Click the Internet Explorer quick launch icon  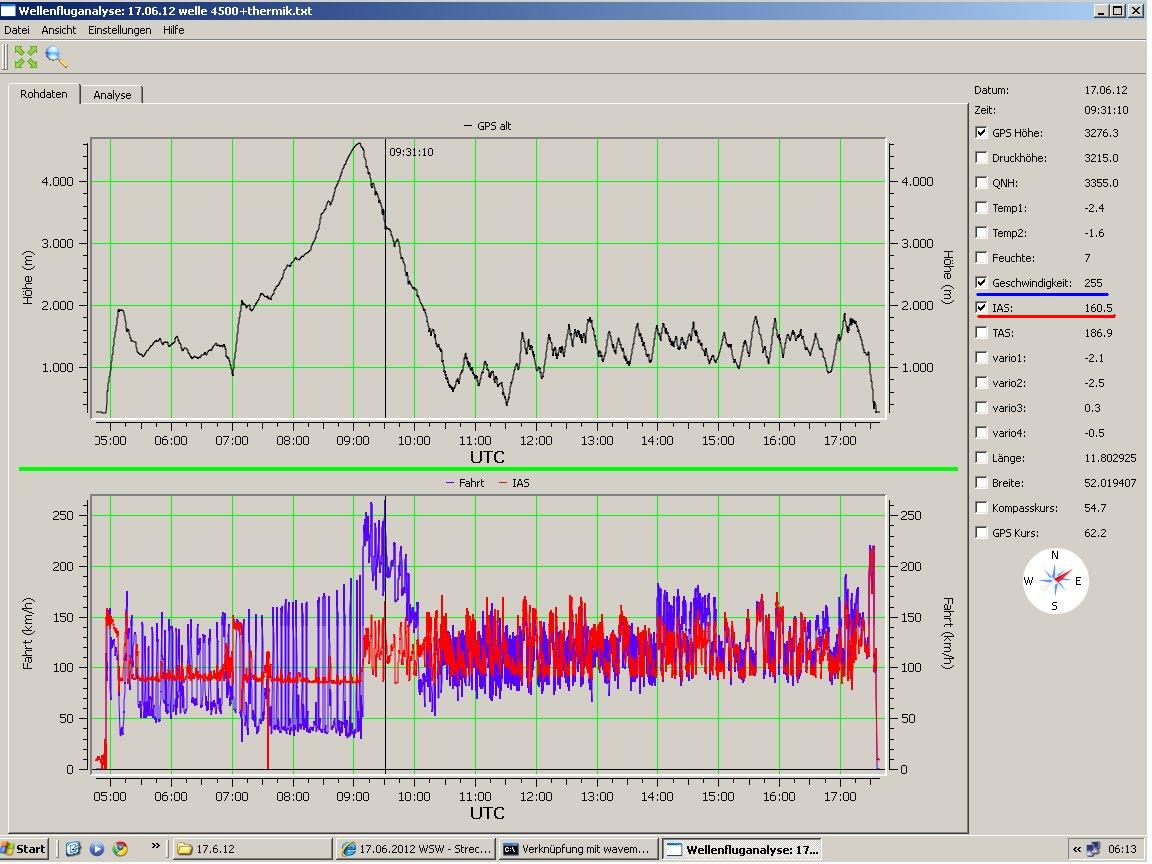coord(73,849)
